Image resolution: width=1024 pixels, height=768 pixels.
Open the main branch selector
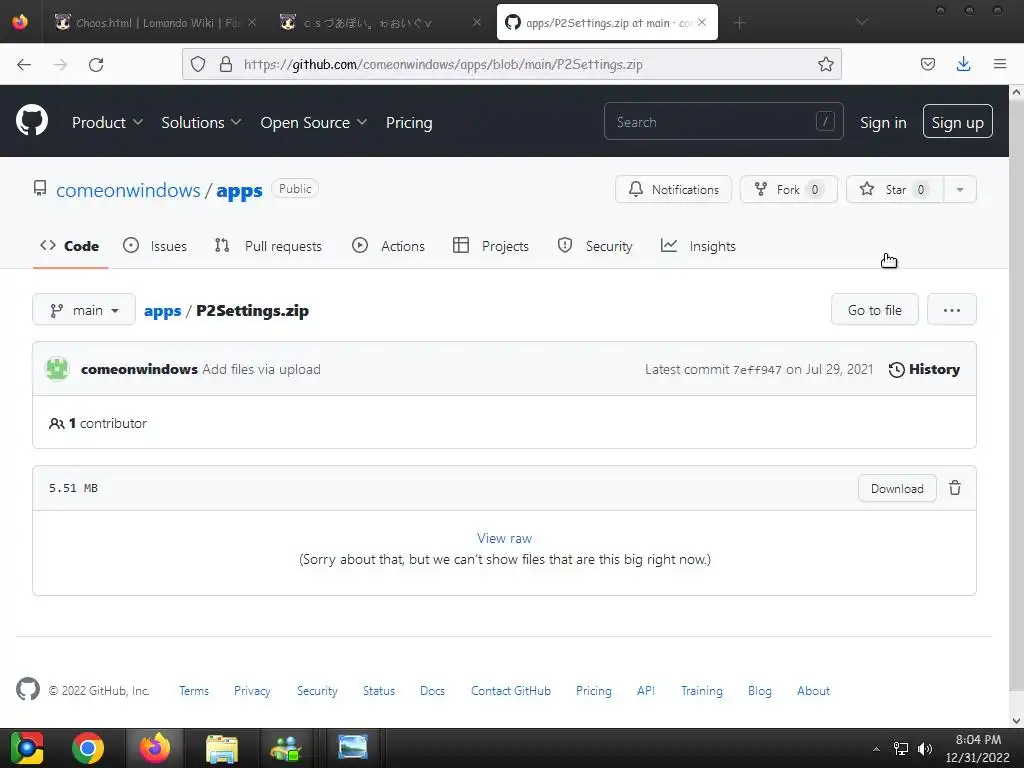[84, 310]
